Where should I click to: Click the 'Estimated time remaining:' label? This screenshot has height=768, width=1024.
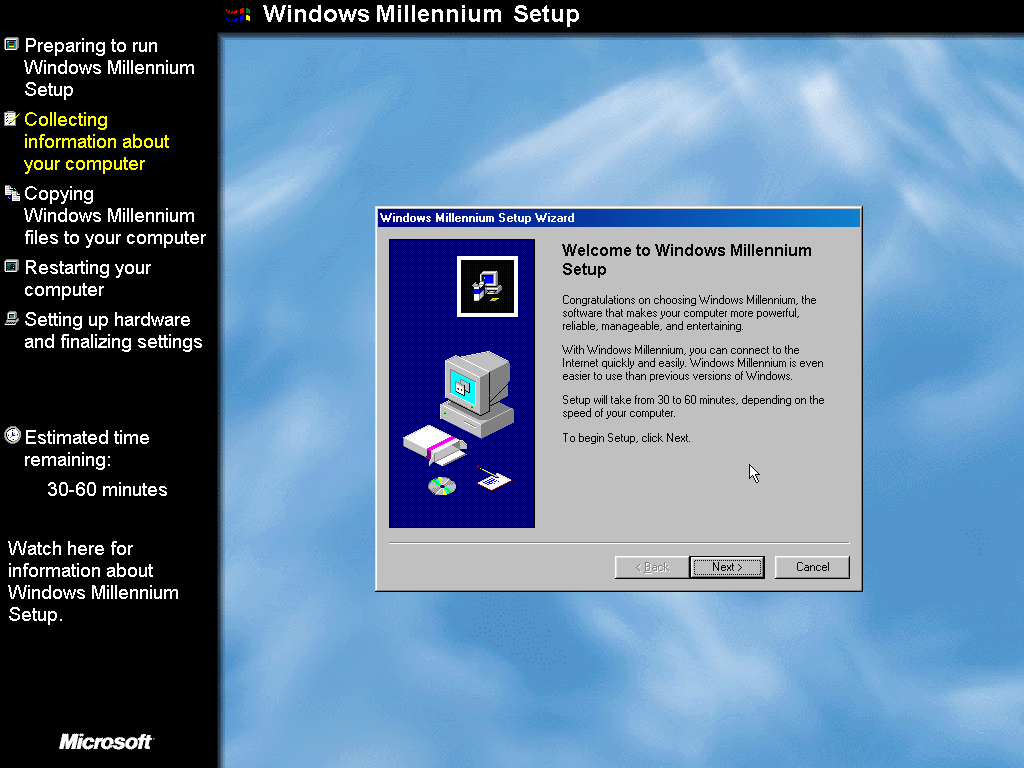point(87,448)
